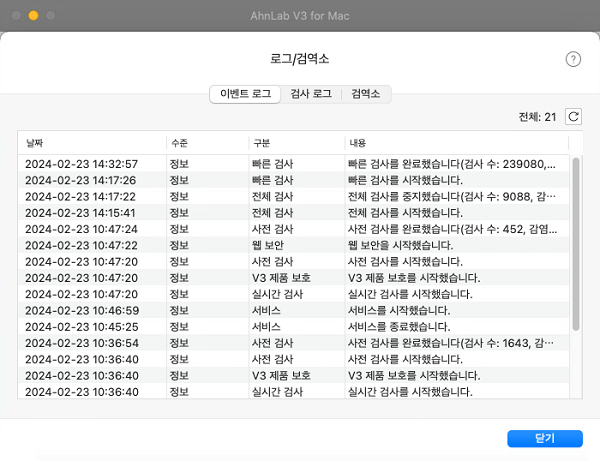Image resolution: width=600 pixels, height=461 pixels.
Task: Select the 2024-02-23 14:32:57 log row
Action: point(293,164)
